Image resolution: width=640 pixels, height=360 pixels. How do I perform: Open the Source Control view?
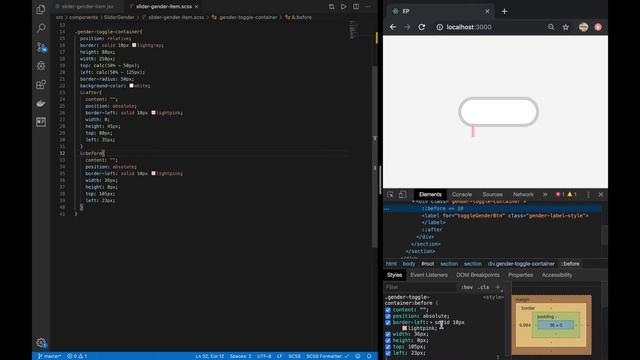tap(41, 47)
